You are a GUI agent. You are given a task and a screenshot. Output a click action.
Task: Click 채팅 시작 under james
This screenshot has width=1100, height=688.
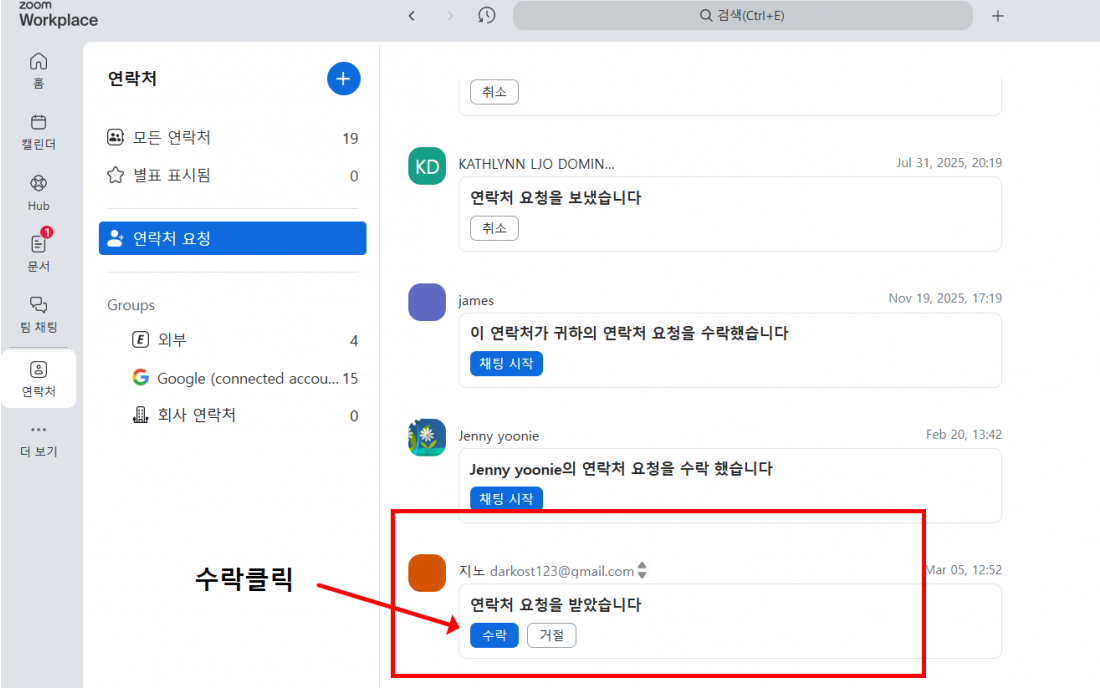[506, 363]
